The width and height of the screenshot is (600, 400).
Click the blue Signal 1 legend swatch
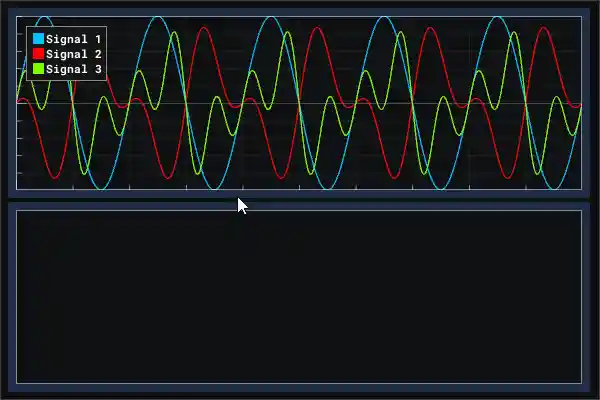point(39,38)
